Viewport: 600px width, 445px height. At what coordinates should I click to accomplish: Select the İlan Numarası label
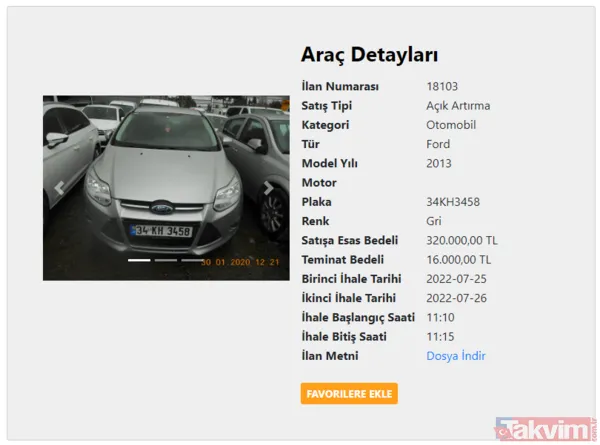[340, 86]
